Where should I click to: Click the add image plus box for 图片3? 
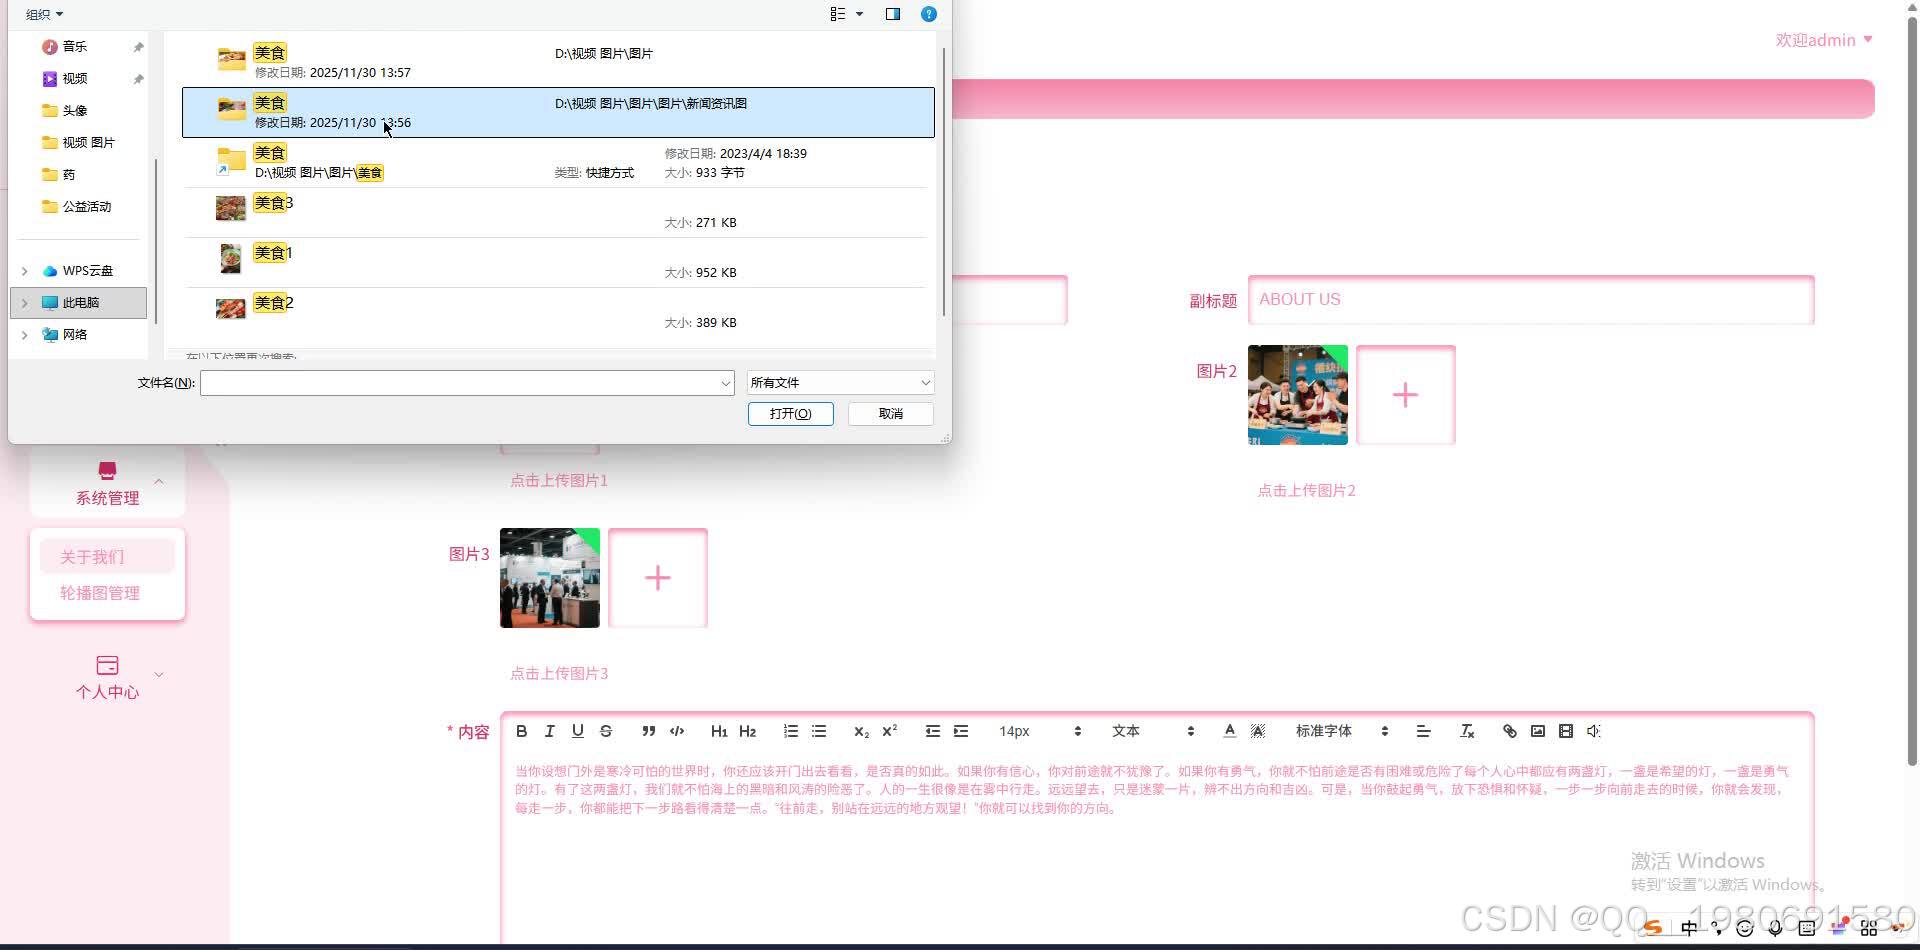[657, 578]
